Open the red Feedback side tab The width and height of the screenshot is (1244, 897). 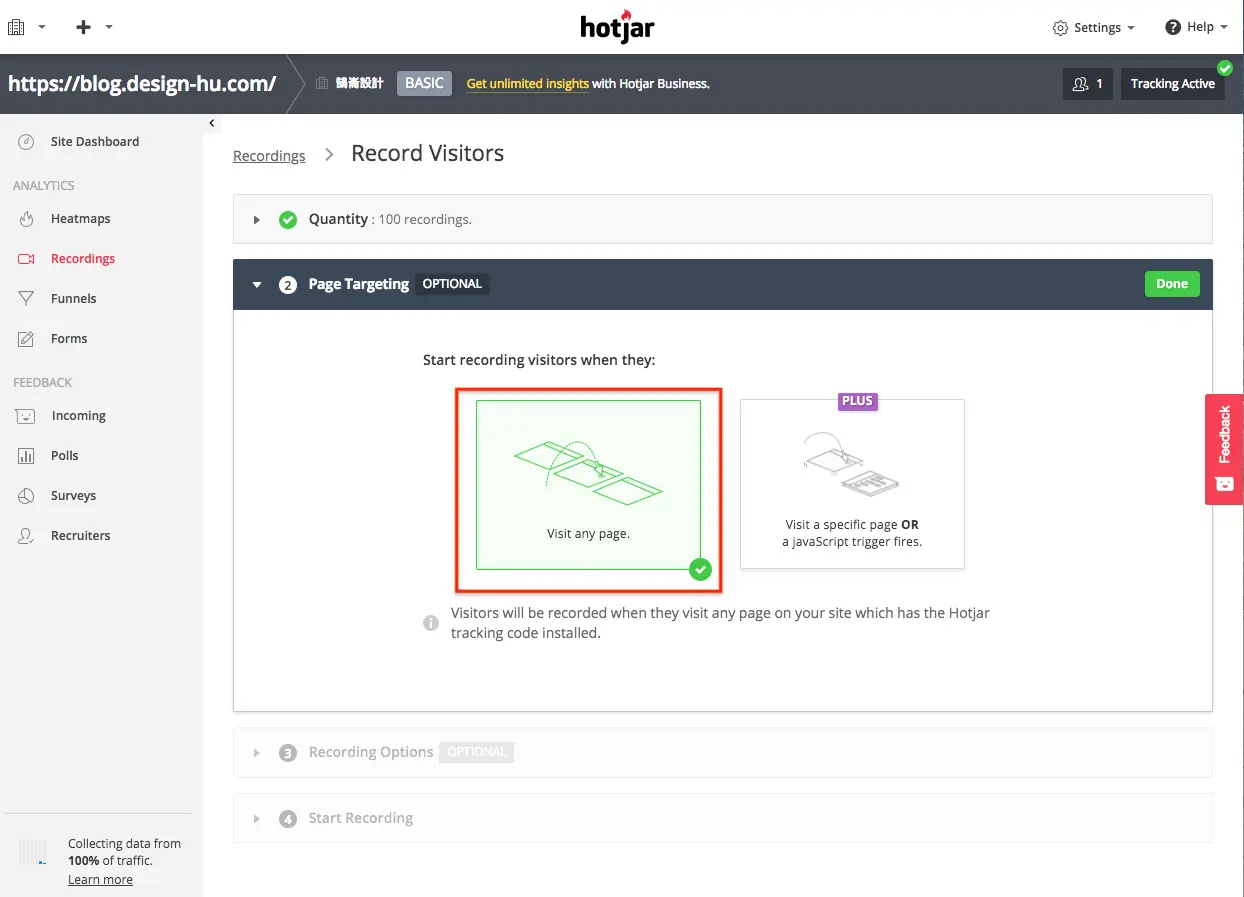(1224, 449)
